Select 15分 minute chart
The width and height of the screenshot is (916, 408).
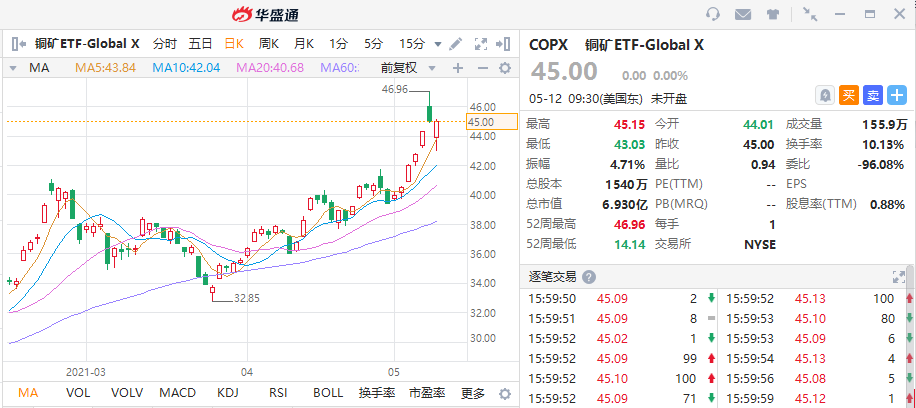pyautogui.click(x=412, y=43)
